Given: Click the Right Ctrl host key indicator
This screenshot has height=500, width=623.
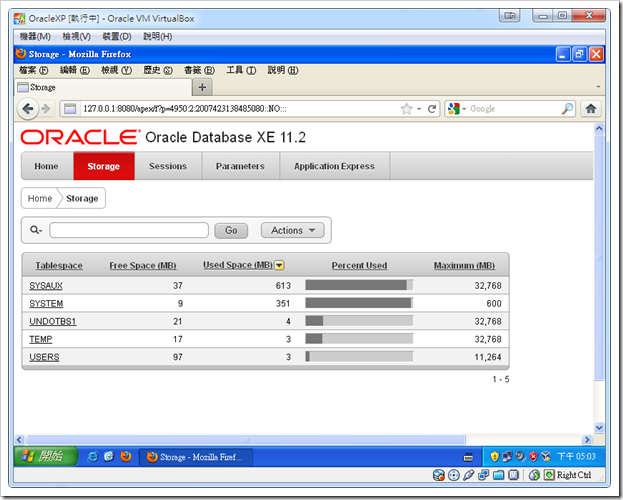Looking at the screenshot, I should pos(574,475).
